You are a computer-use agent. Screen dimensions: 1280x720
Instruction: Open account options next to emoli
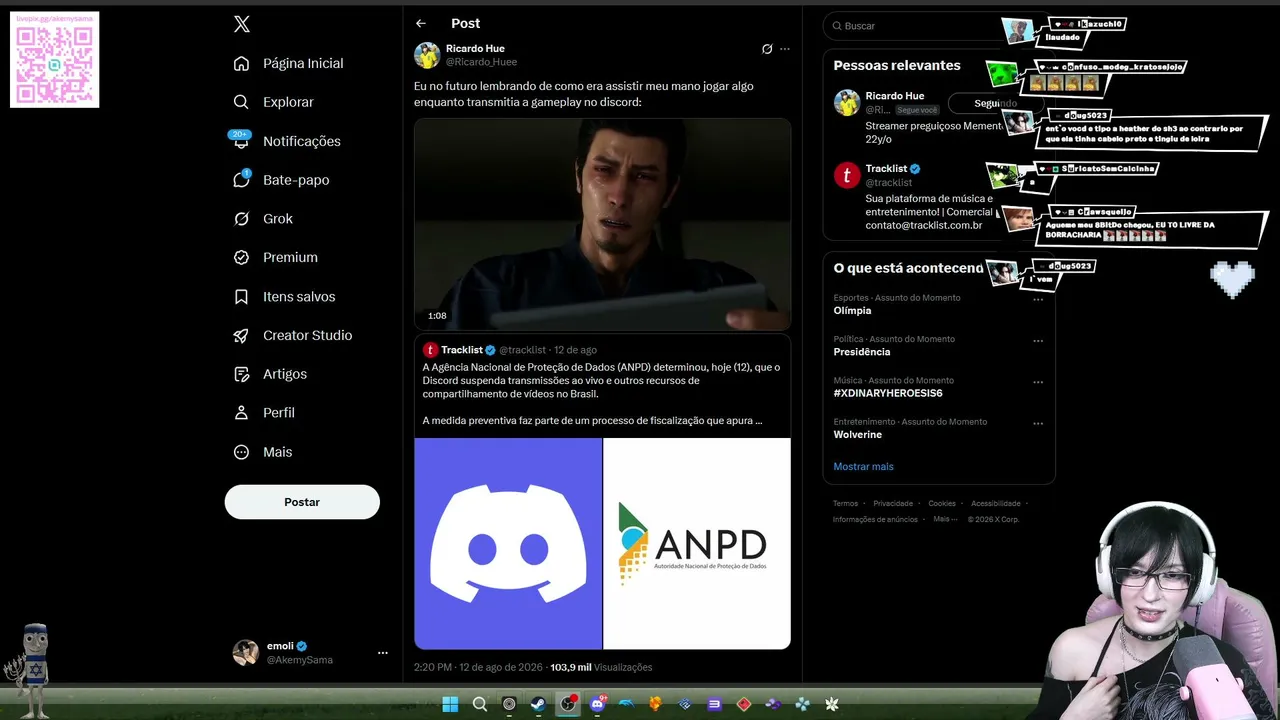[x=382, y=653]
